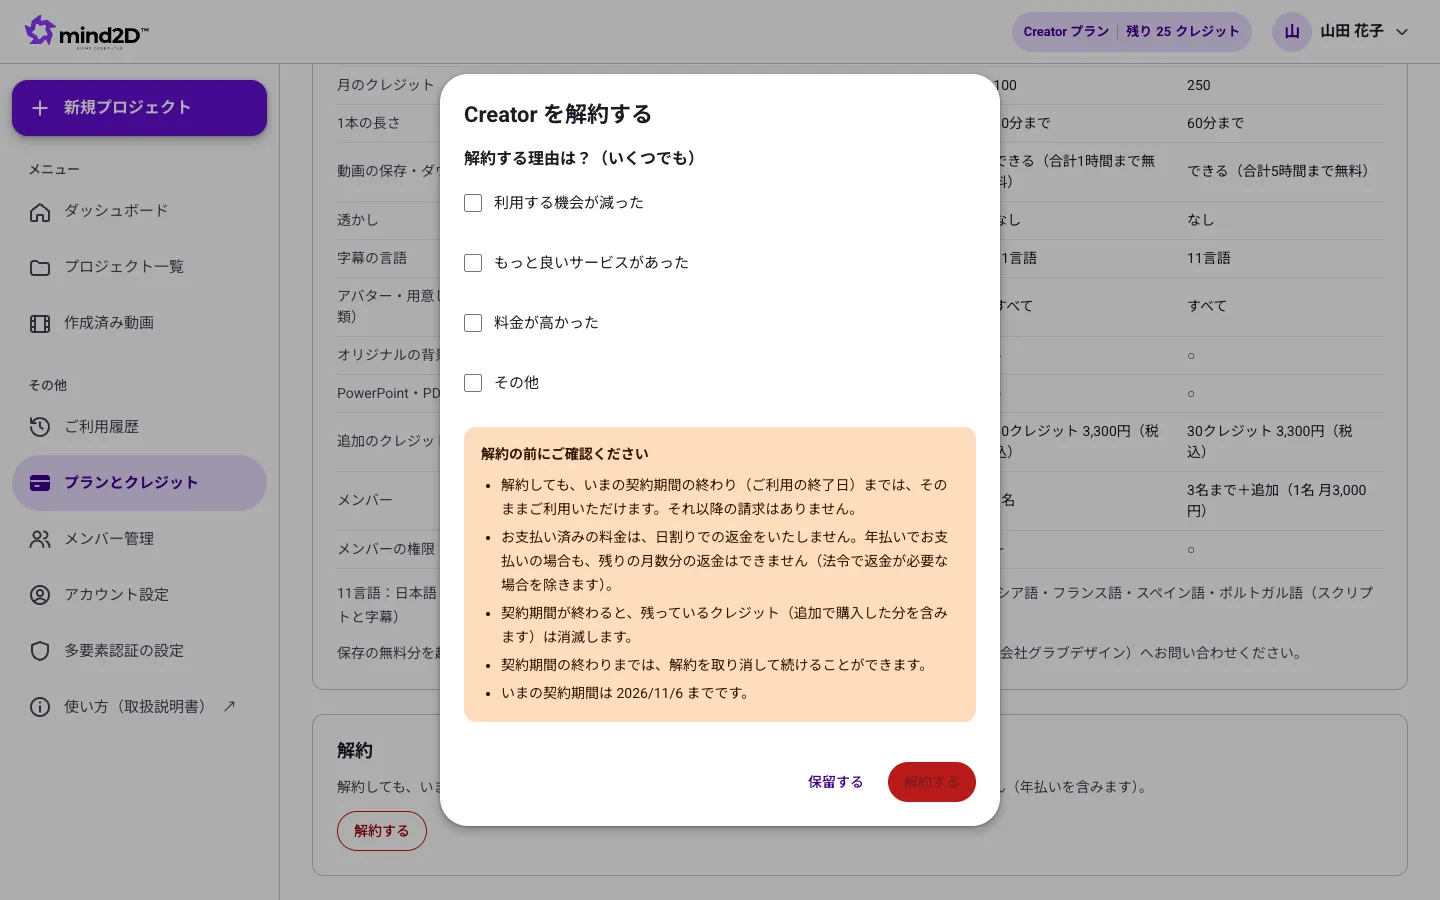
Task: Expand the 山田 花子 account chevron
Action: coord(1402,32)
